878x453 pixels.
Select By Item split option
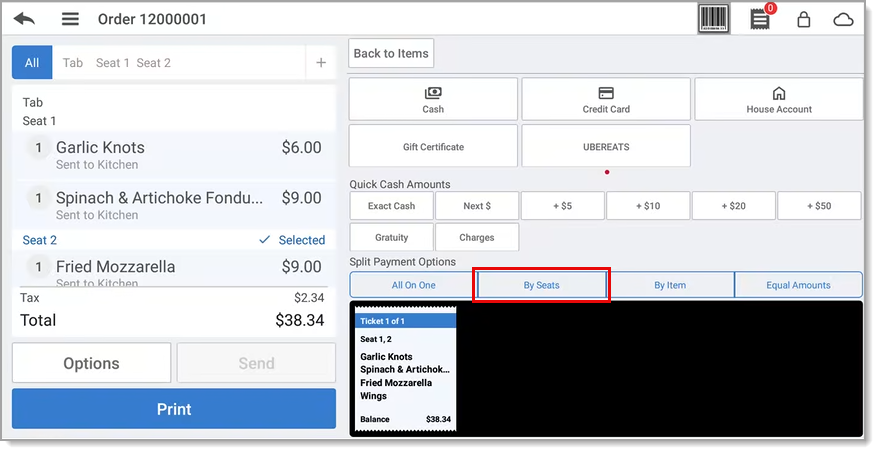pos(670,285)
